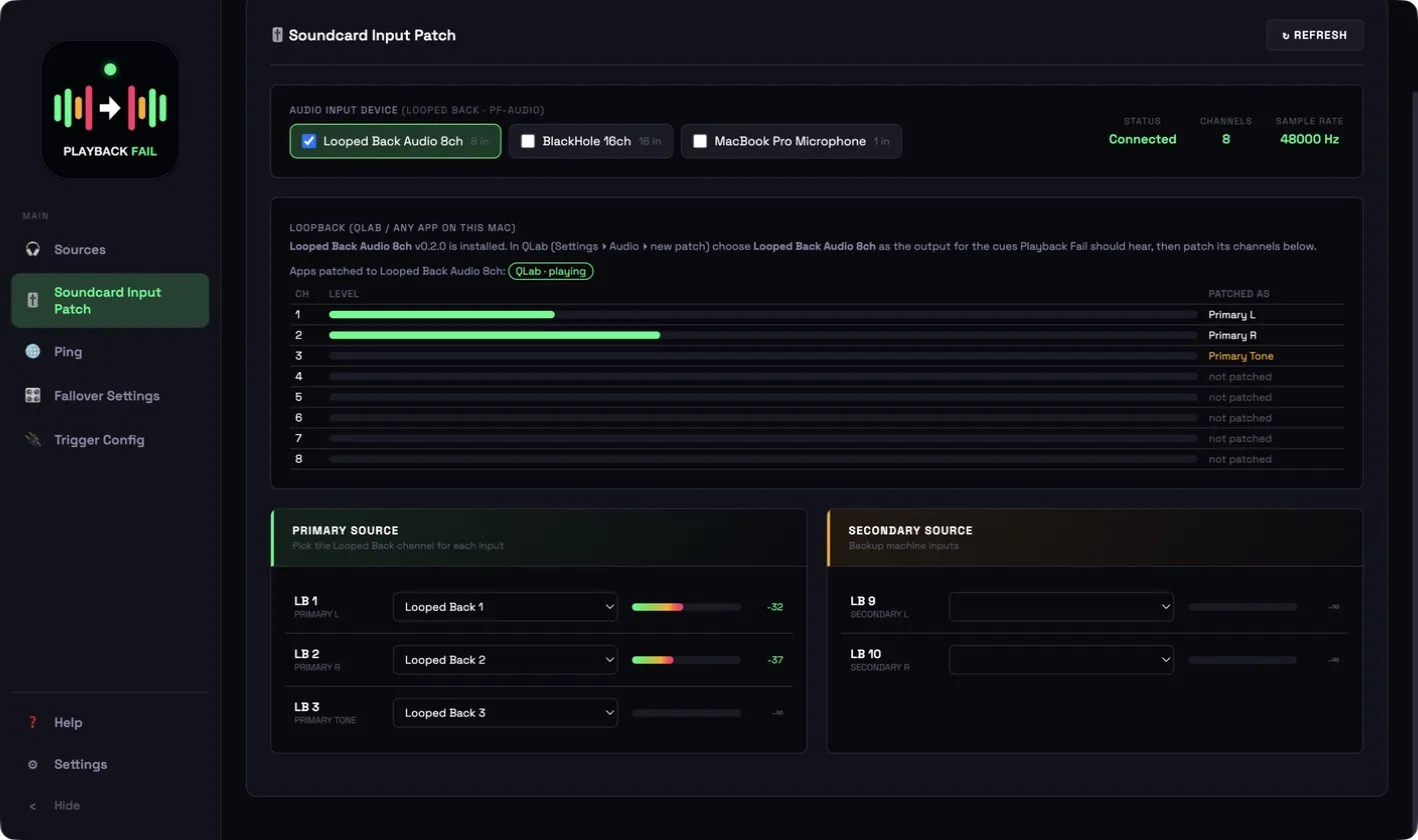
Task: Navigate to Trigger Config
Action: click(110, 440)
